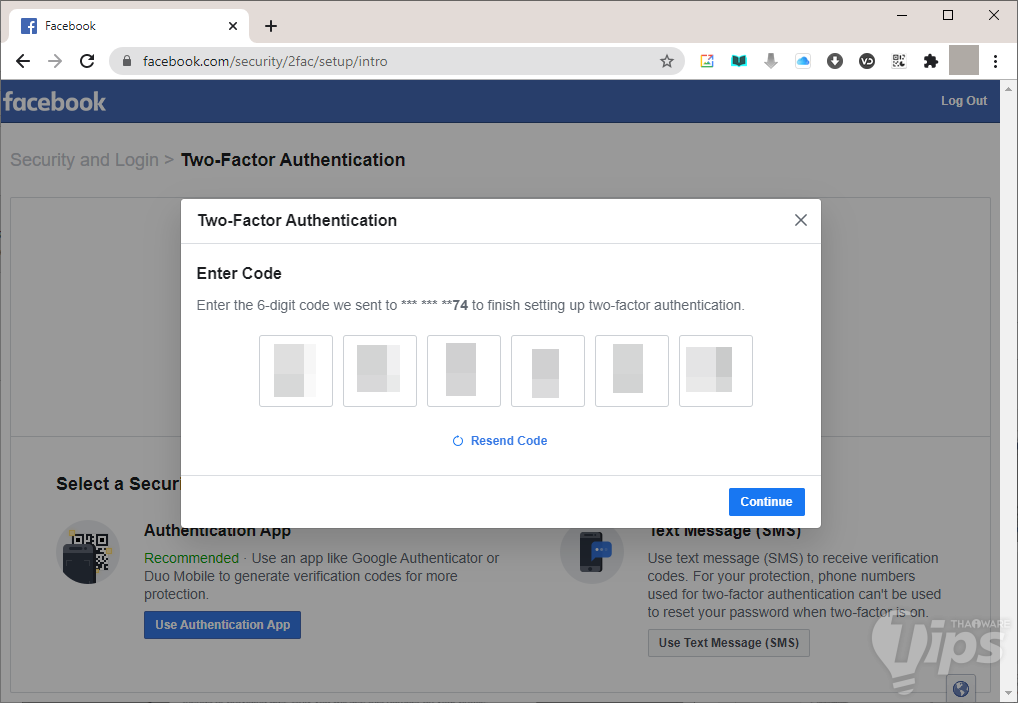Click the third code digit box
Screen dimensions: 1018x703
click(x=464, y=371)
